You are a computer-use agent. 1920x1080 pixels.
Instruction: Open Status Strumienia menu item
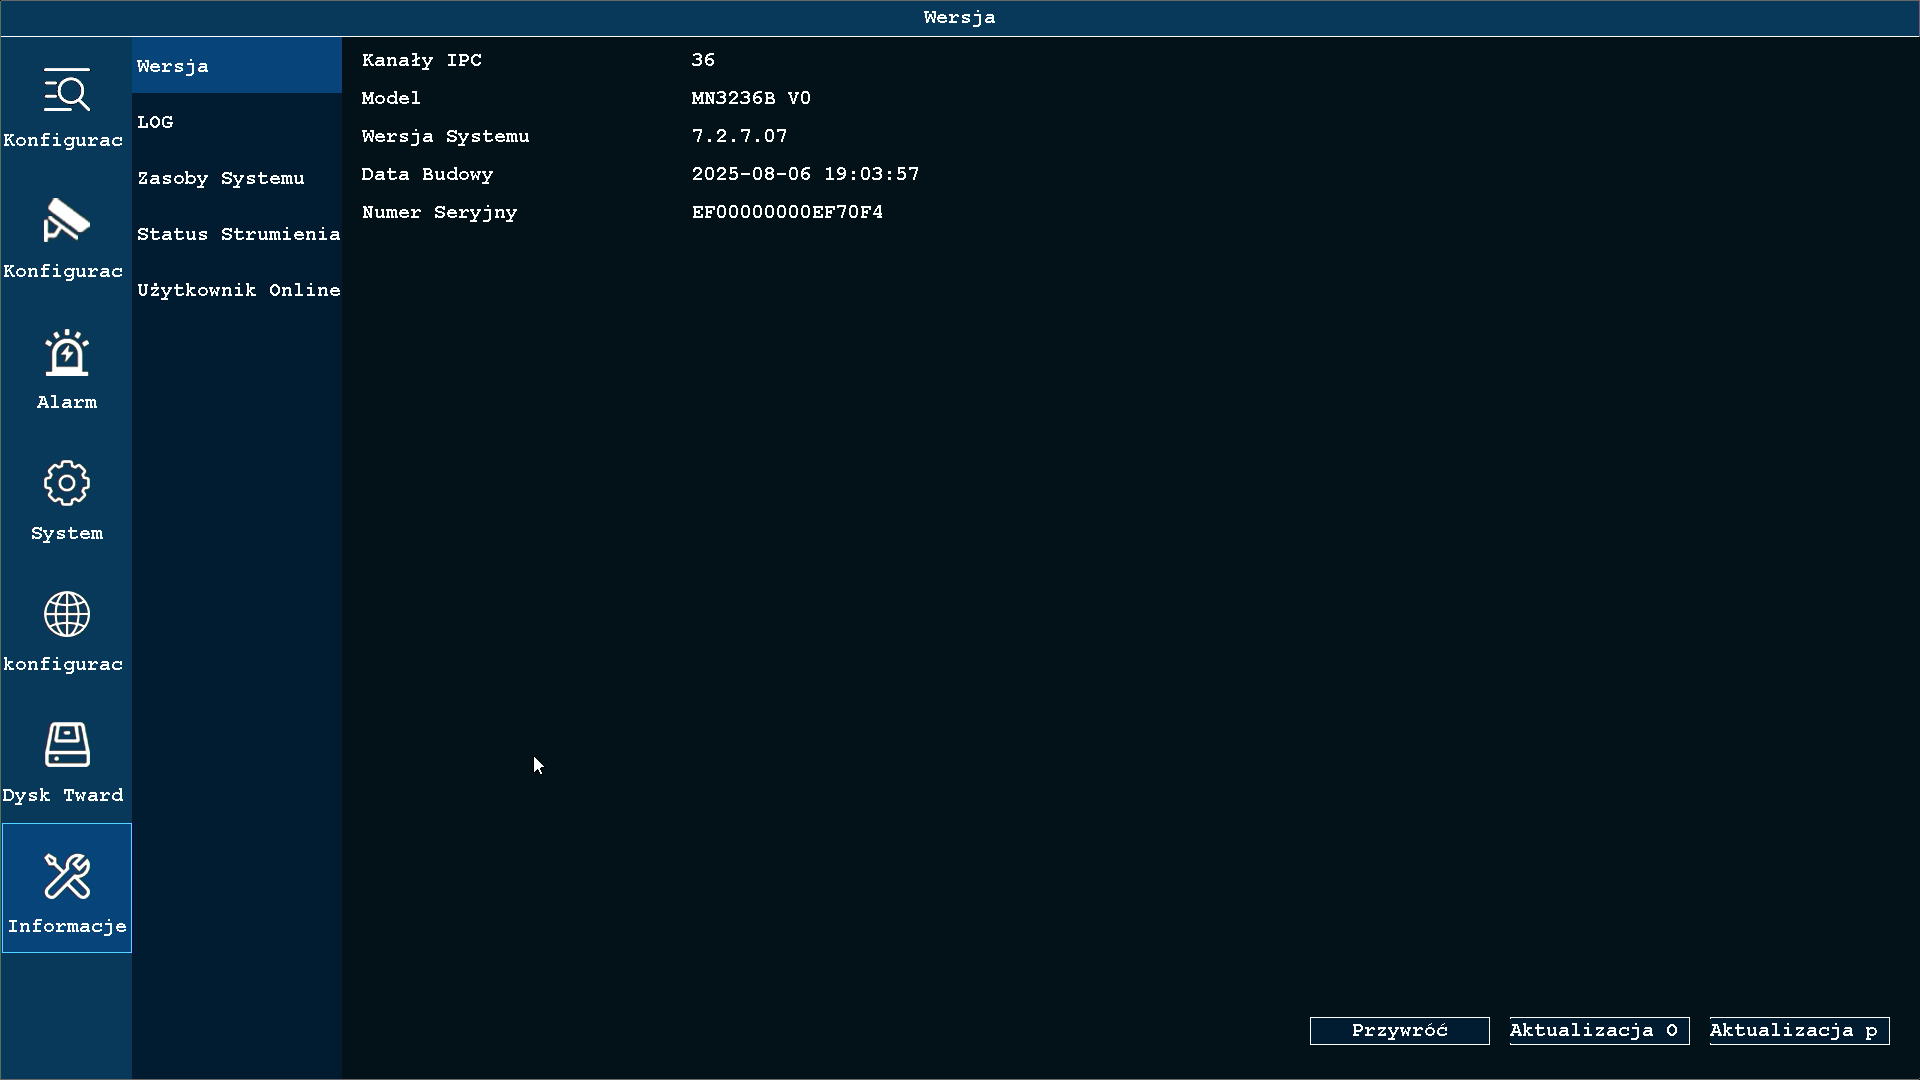click(237, 234)
